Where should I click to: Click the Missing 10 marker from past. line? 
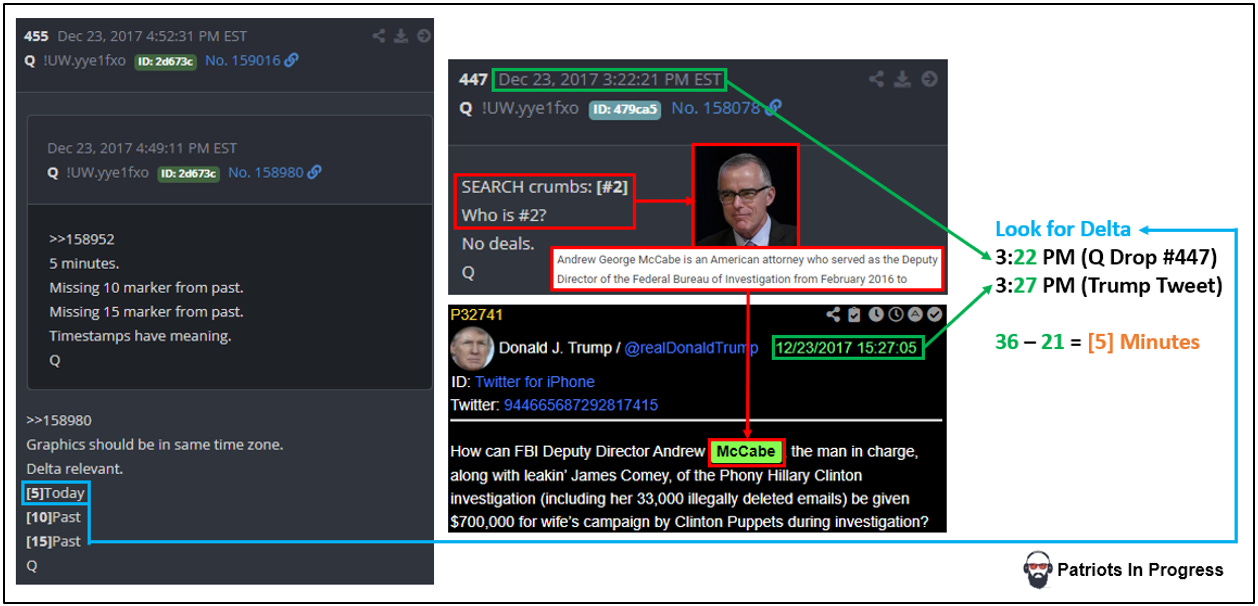[146, 288]
